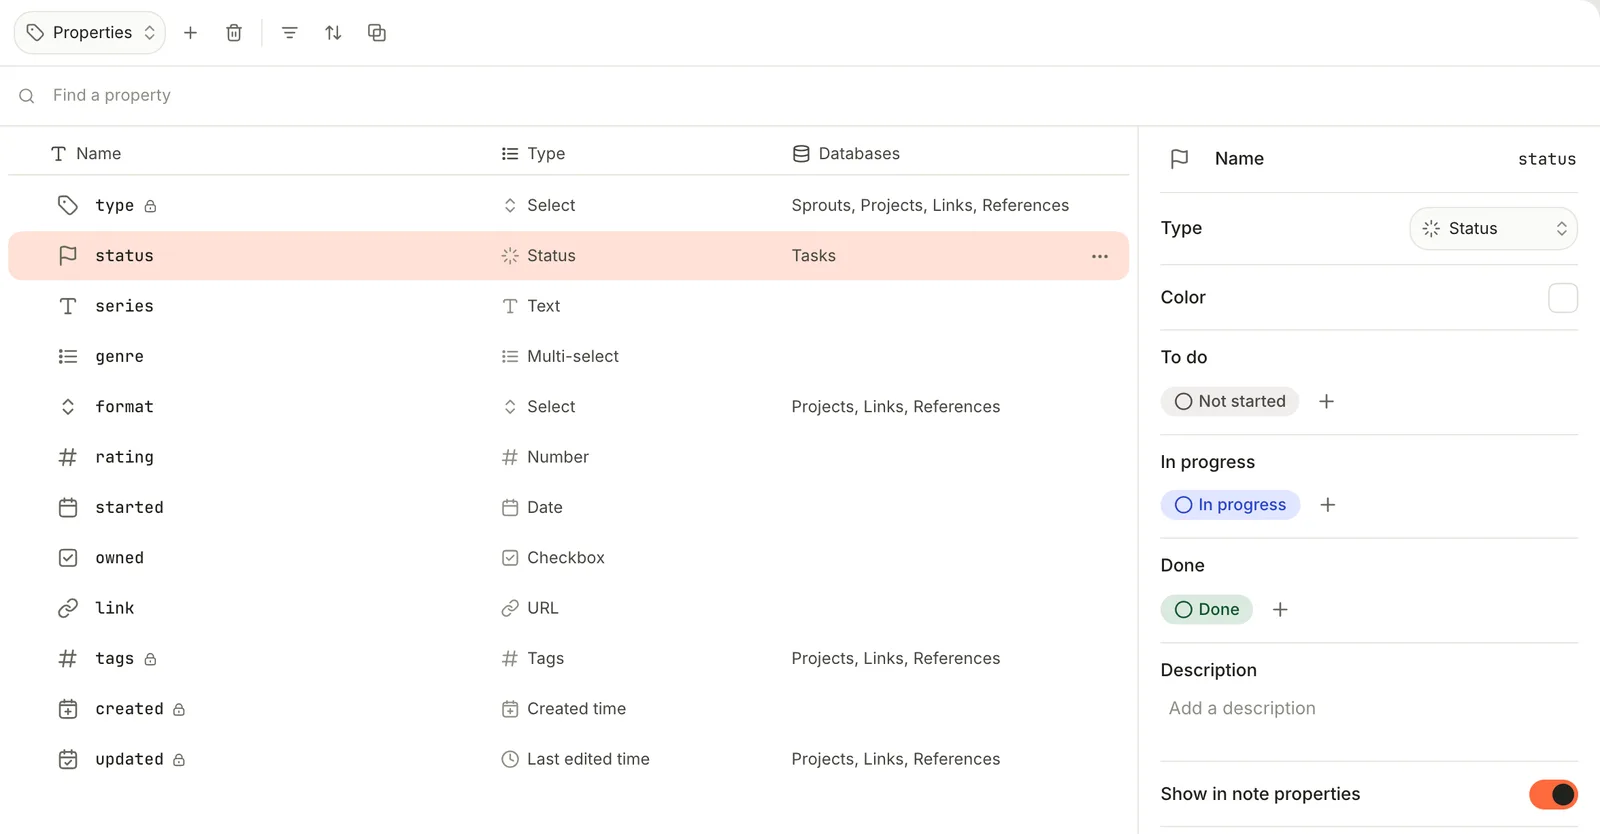Click the duplicate copy icon in toolbar
The image size is (1600, 834).
pos(377,33)
